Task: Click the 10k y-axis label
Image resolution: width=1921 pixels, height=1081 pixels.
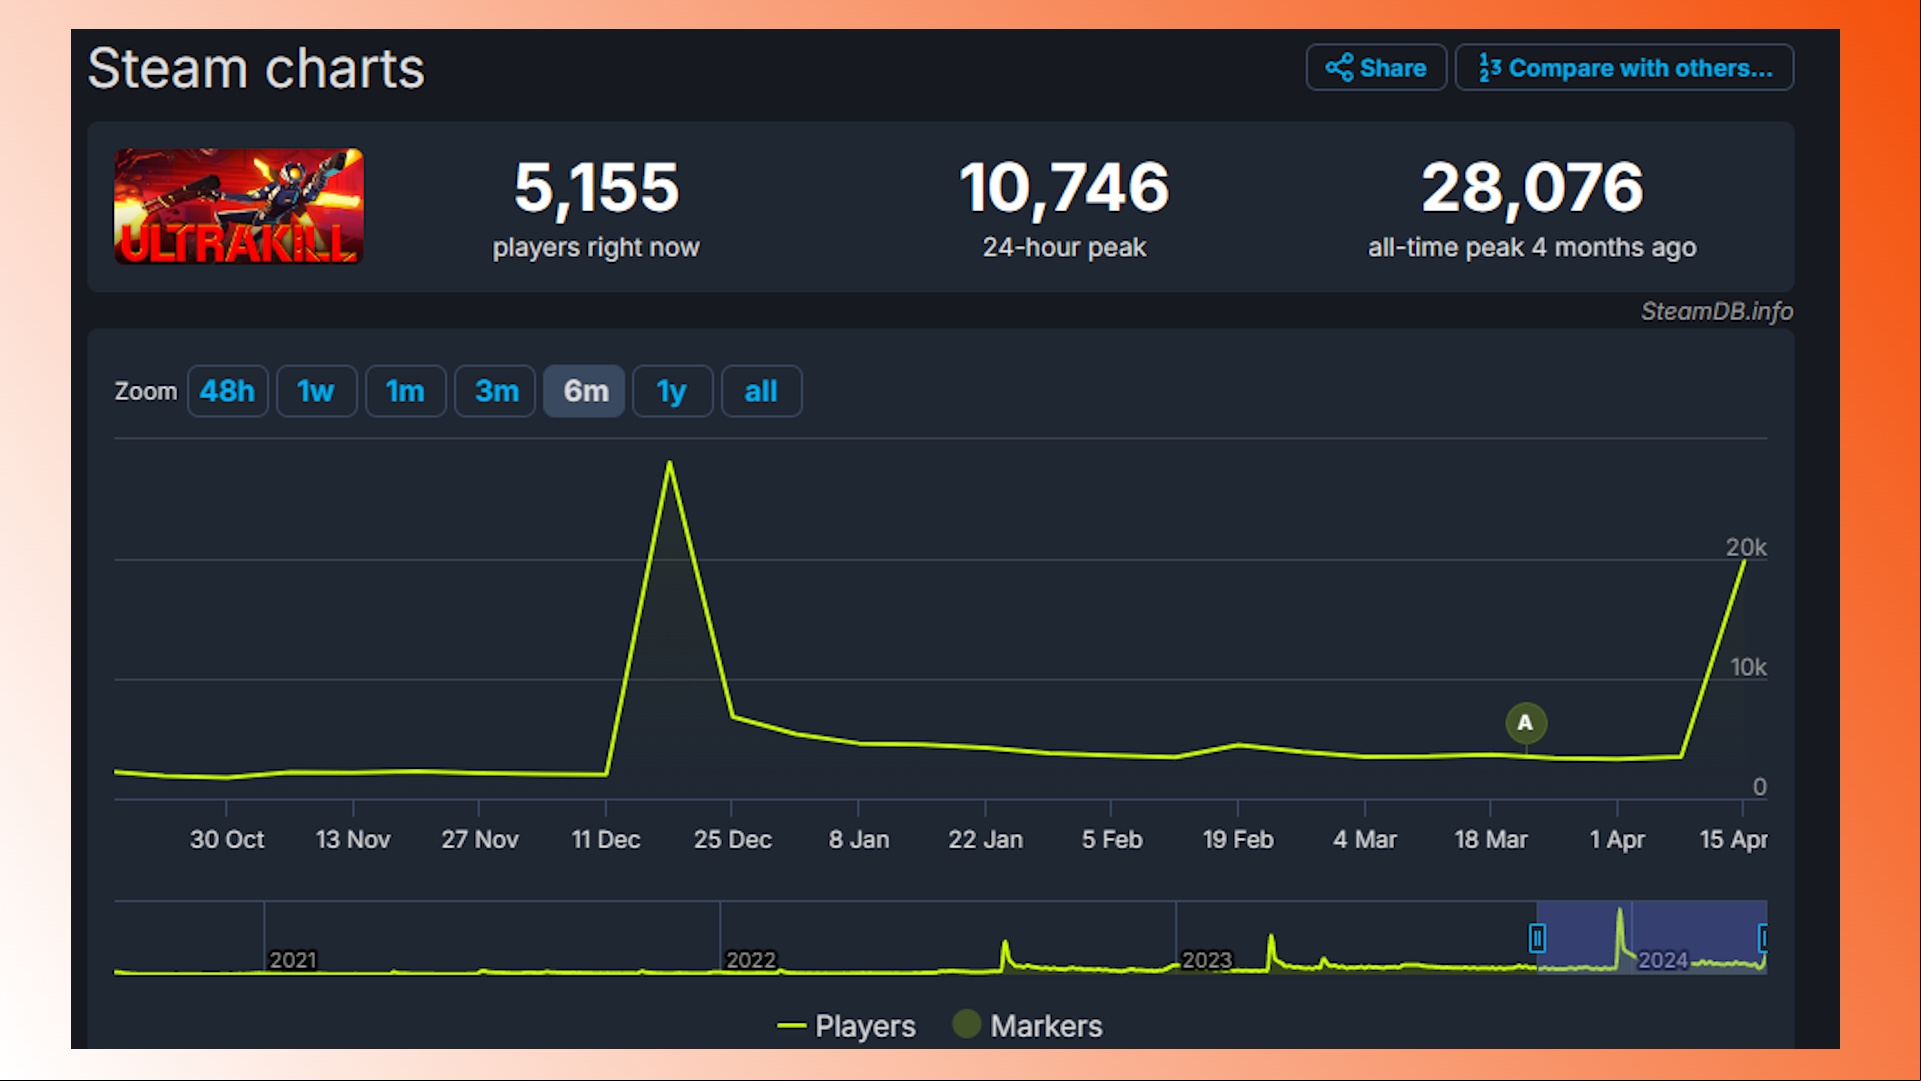Action: click(x=1748, y=668)
